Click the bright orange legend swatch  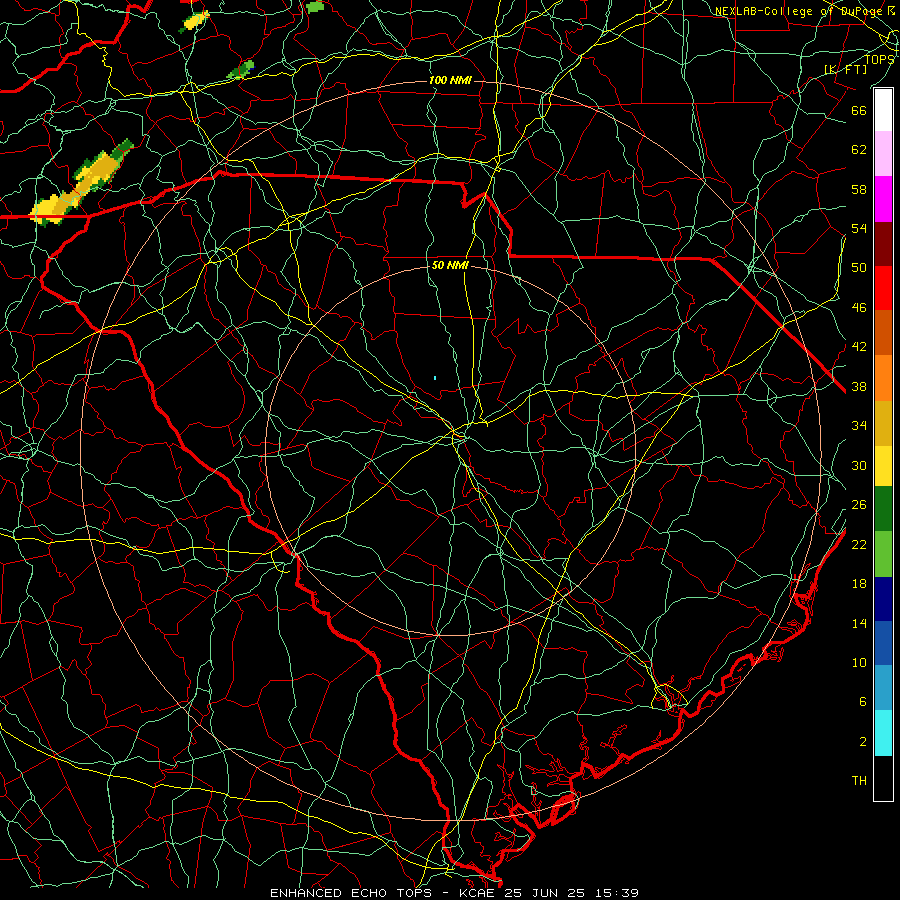883,378
